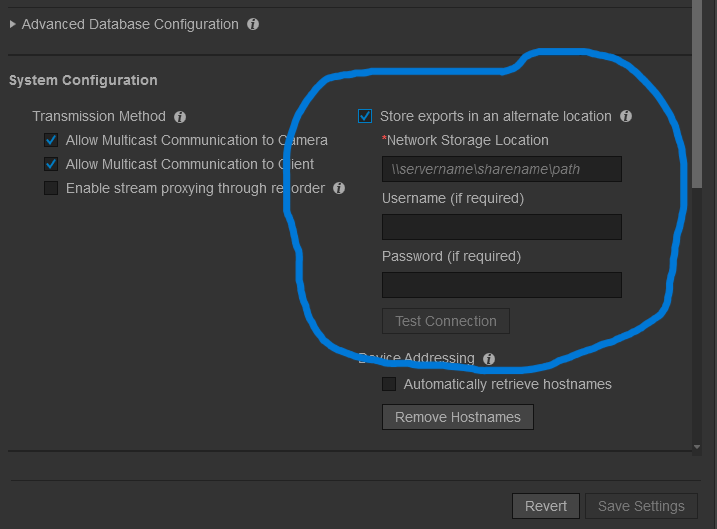Click the Remove Hostnames button
Image resolution: width=717 pixels, height=529 pixels.
point(457,417)
